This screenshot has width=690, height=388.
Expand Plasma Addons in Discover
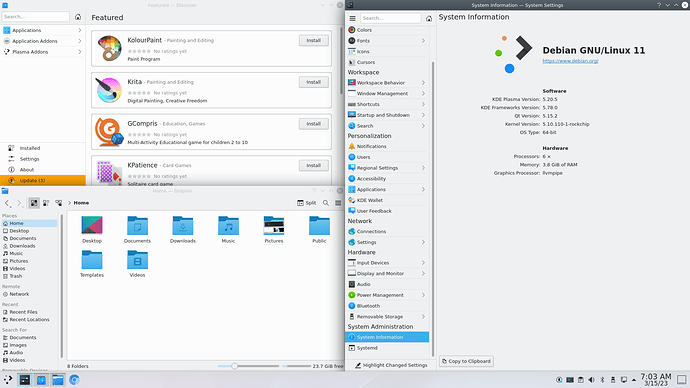tap(80, 52)
